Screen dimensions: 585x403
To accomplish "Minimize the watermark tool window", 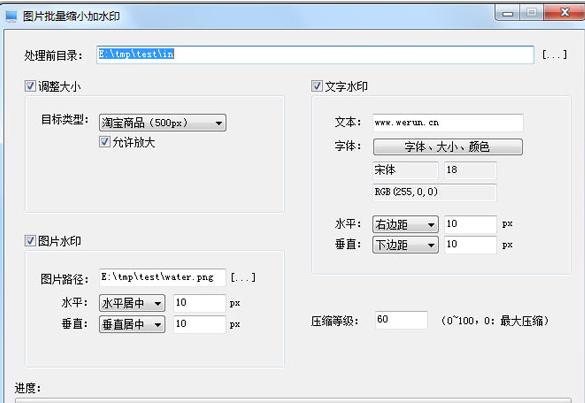I will 507,13.
